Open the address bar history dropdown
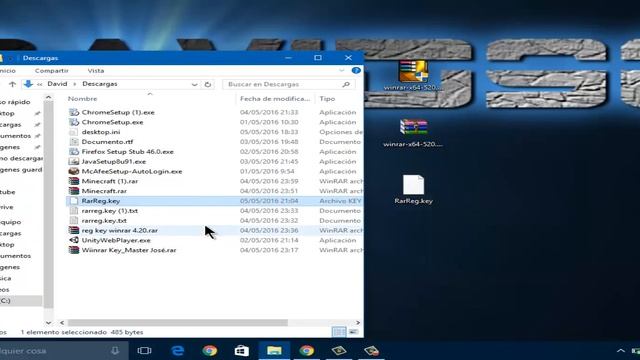 (194, 84)
